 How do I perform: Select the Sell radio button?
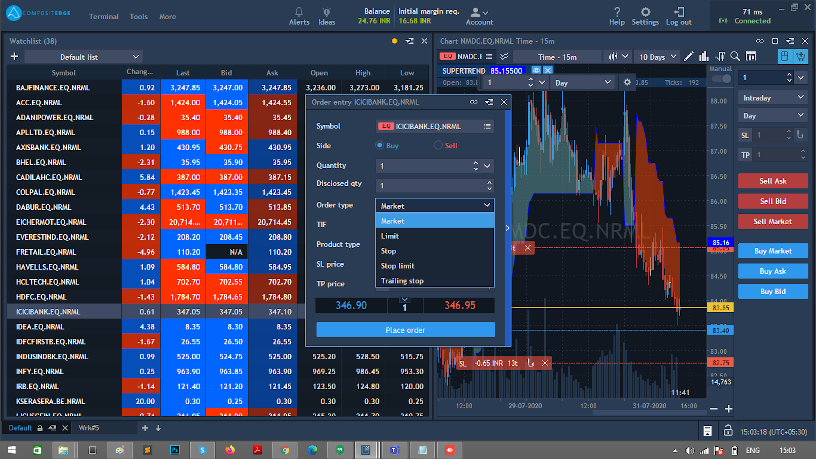[x=438, y=146]
